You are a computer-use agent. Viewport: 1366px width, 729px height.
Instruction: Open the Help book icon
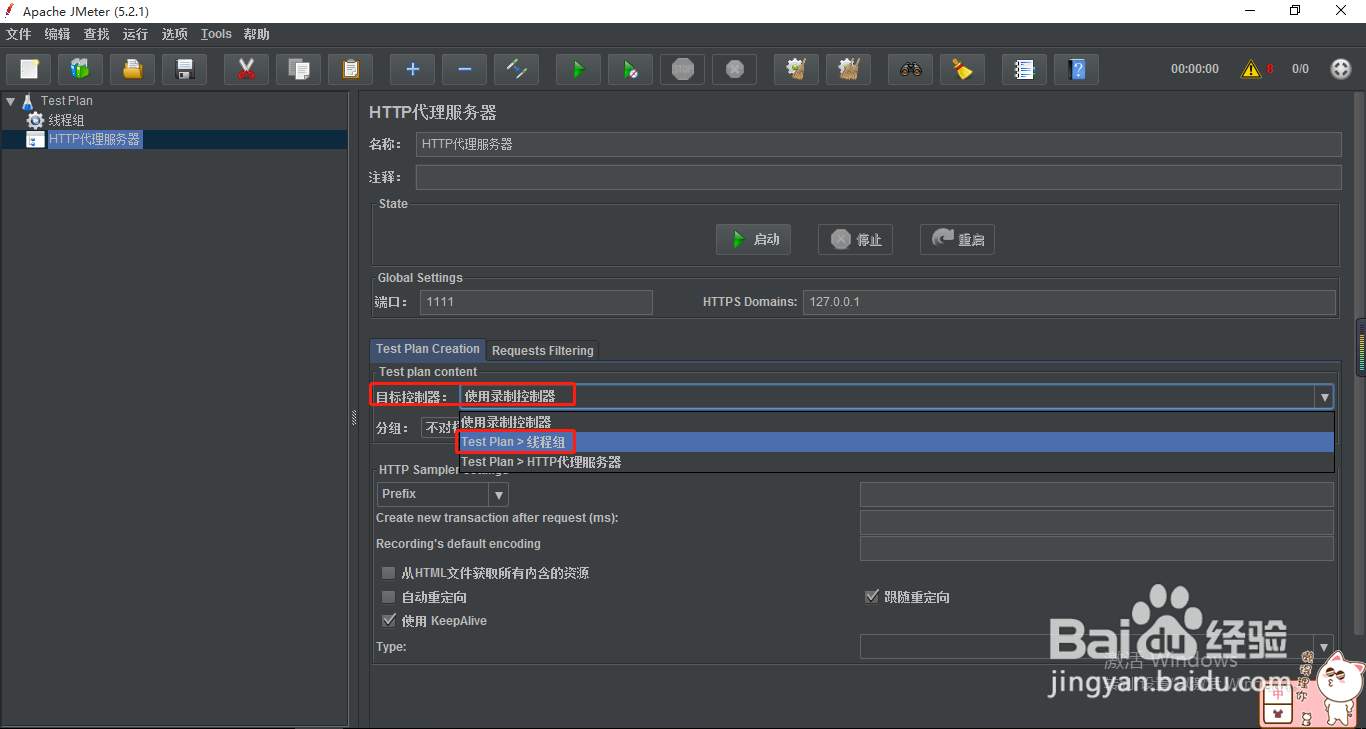(x=1077, y=69)
